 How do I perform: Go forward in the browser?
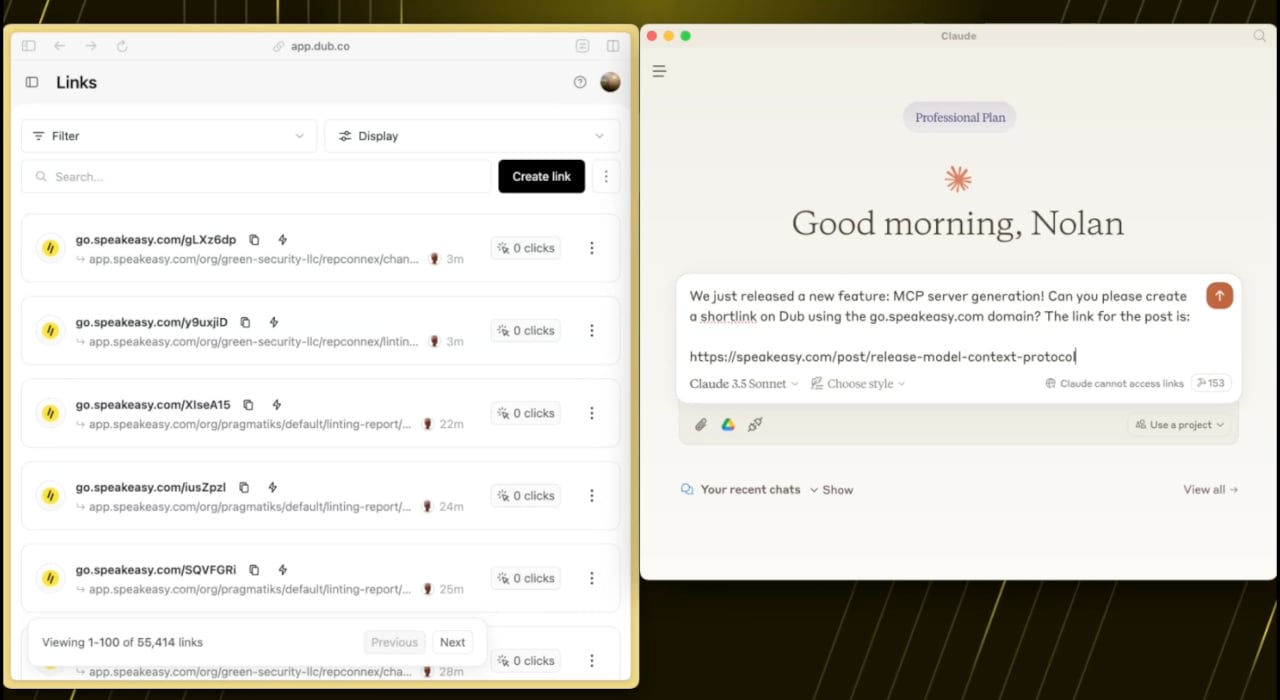click(91, 46)
